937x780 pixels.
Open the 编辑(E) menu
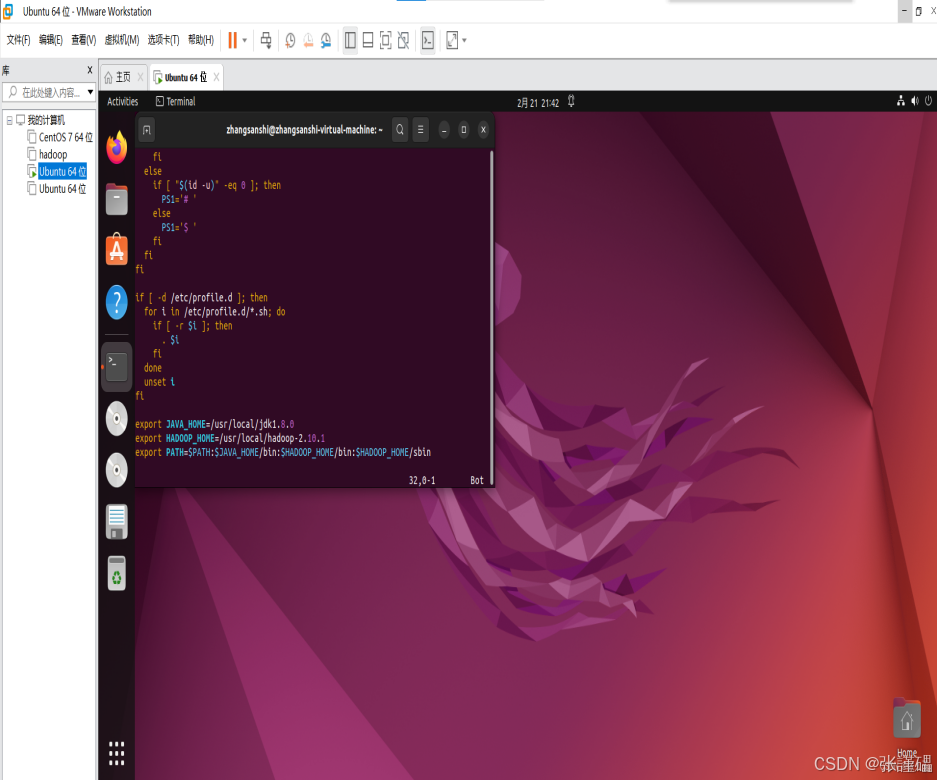pyautogui.click(x=51, y=40)
